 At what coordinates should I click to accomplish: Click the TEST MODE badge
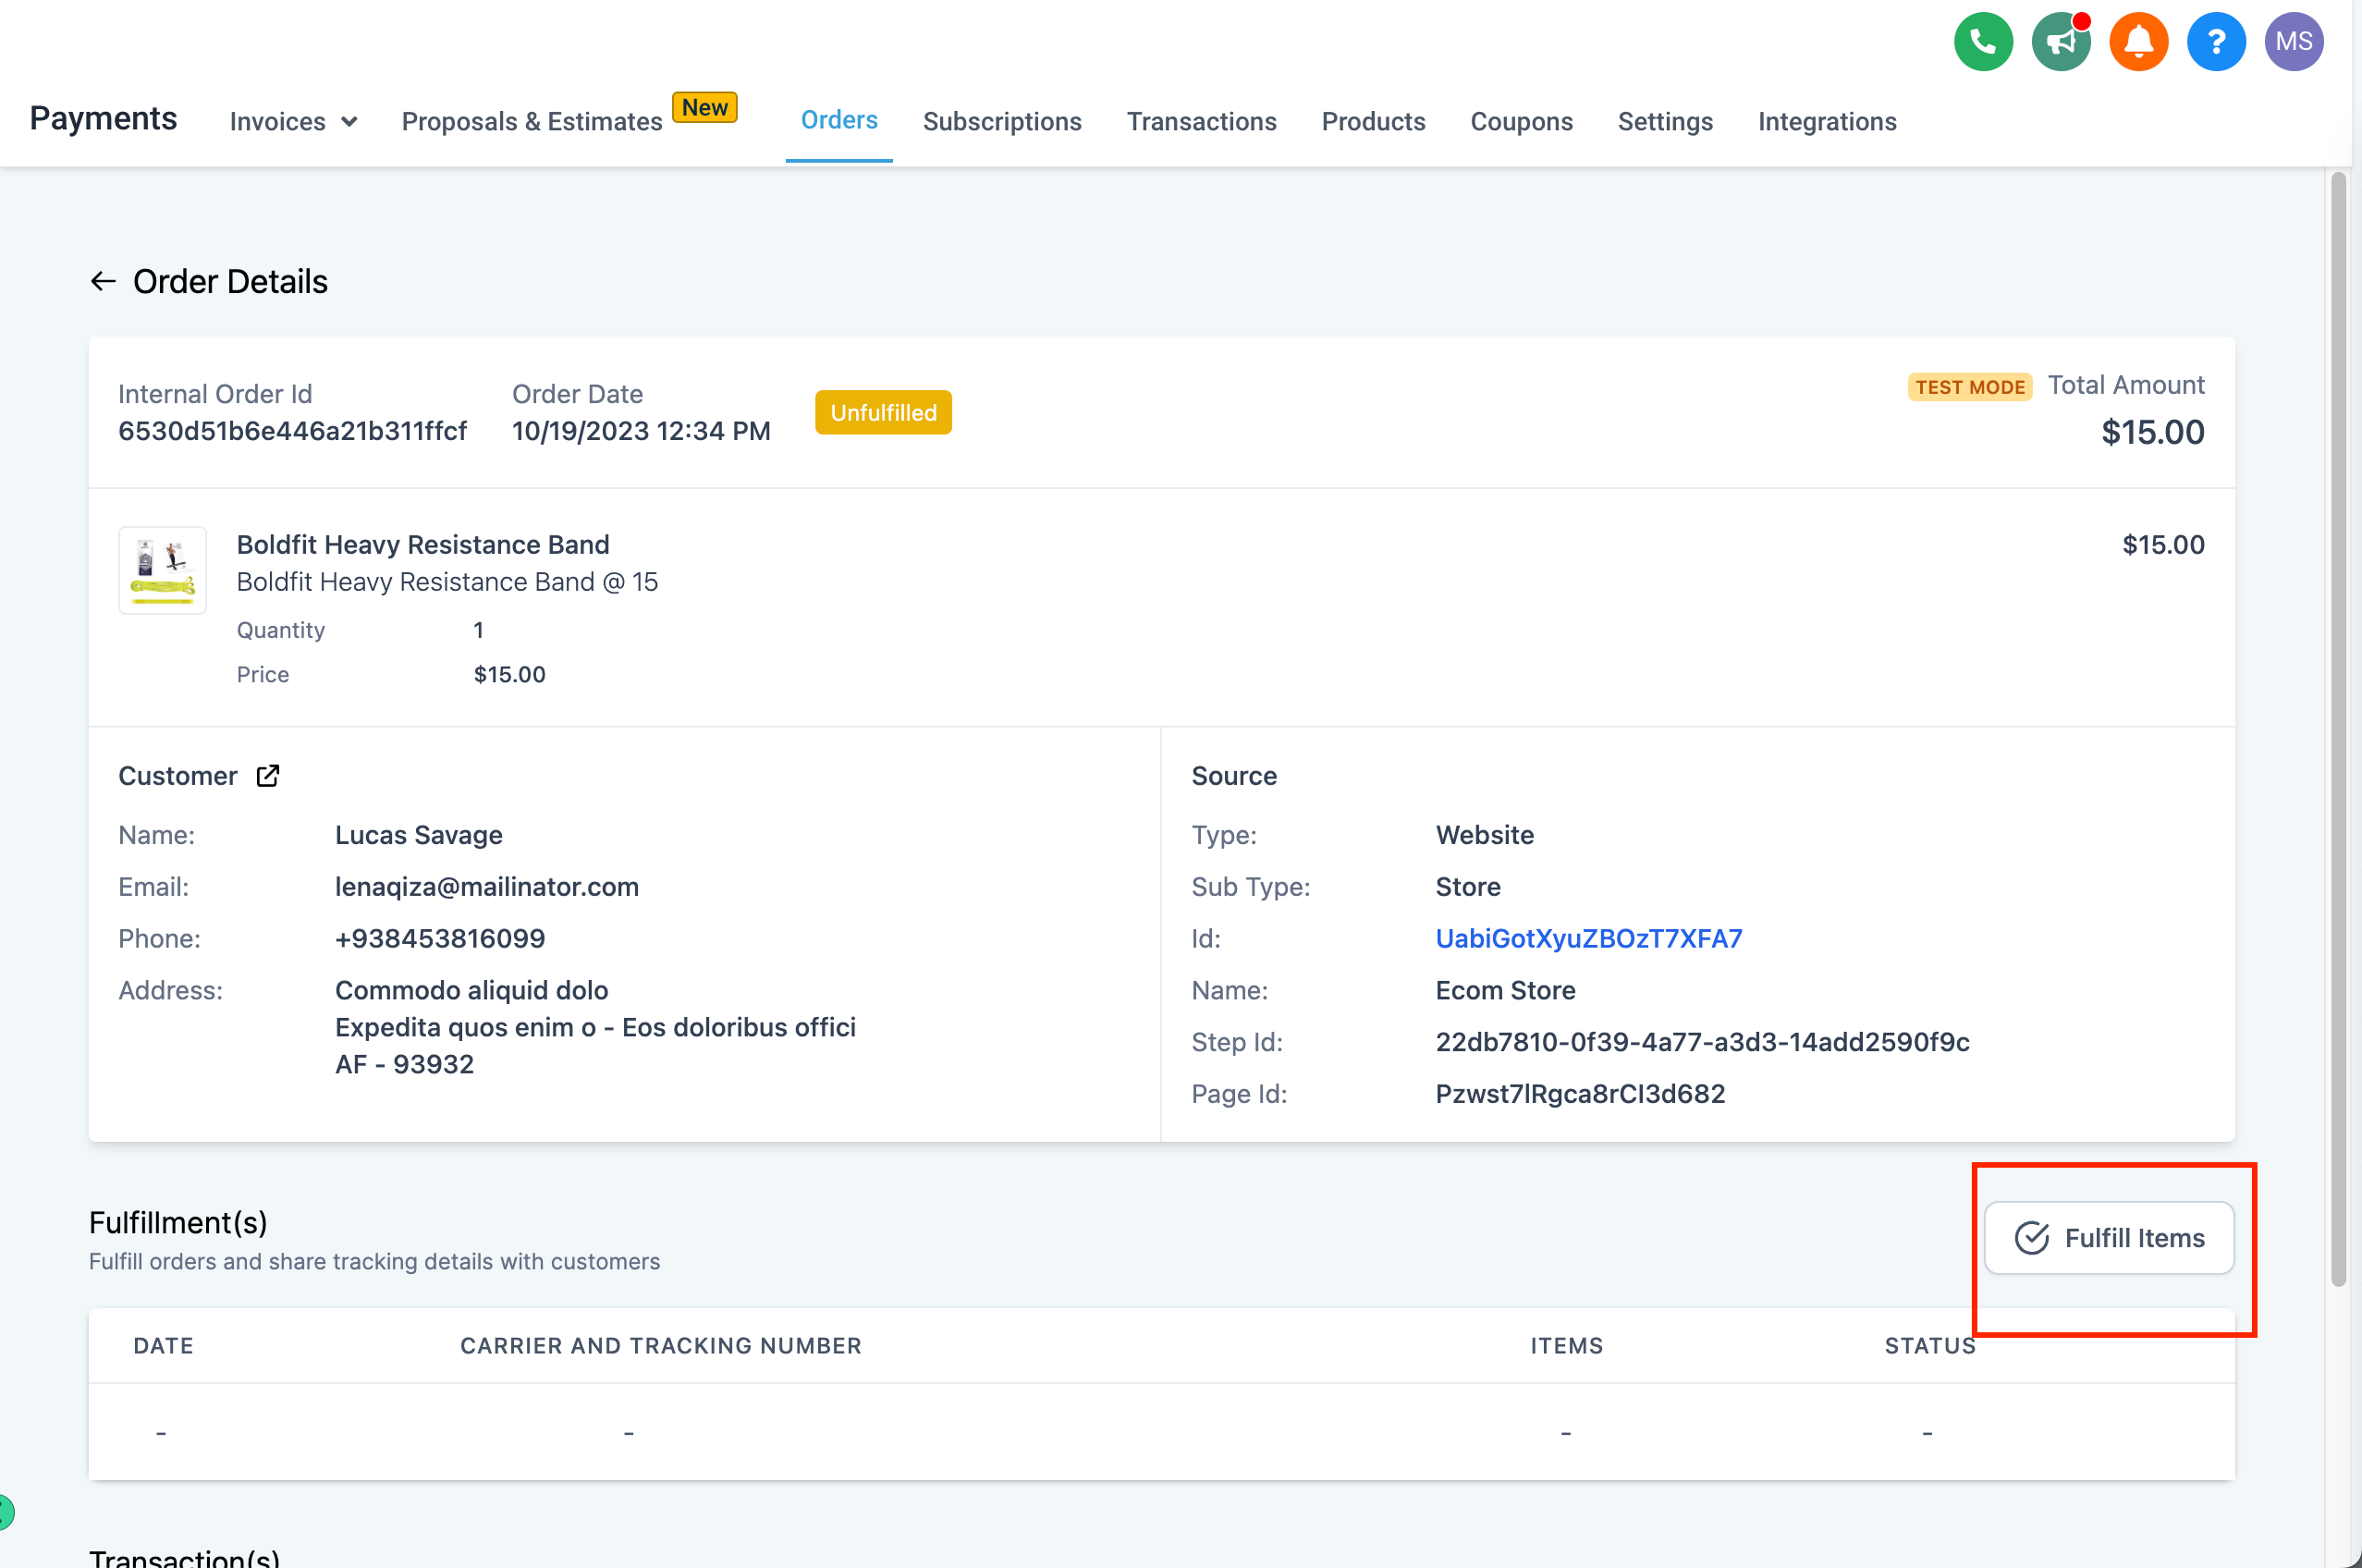click(x=1969, y=387)
